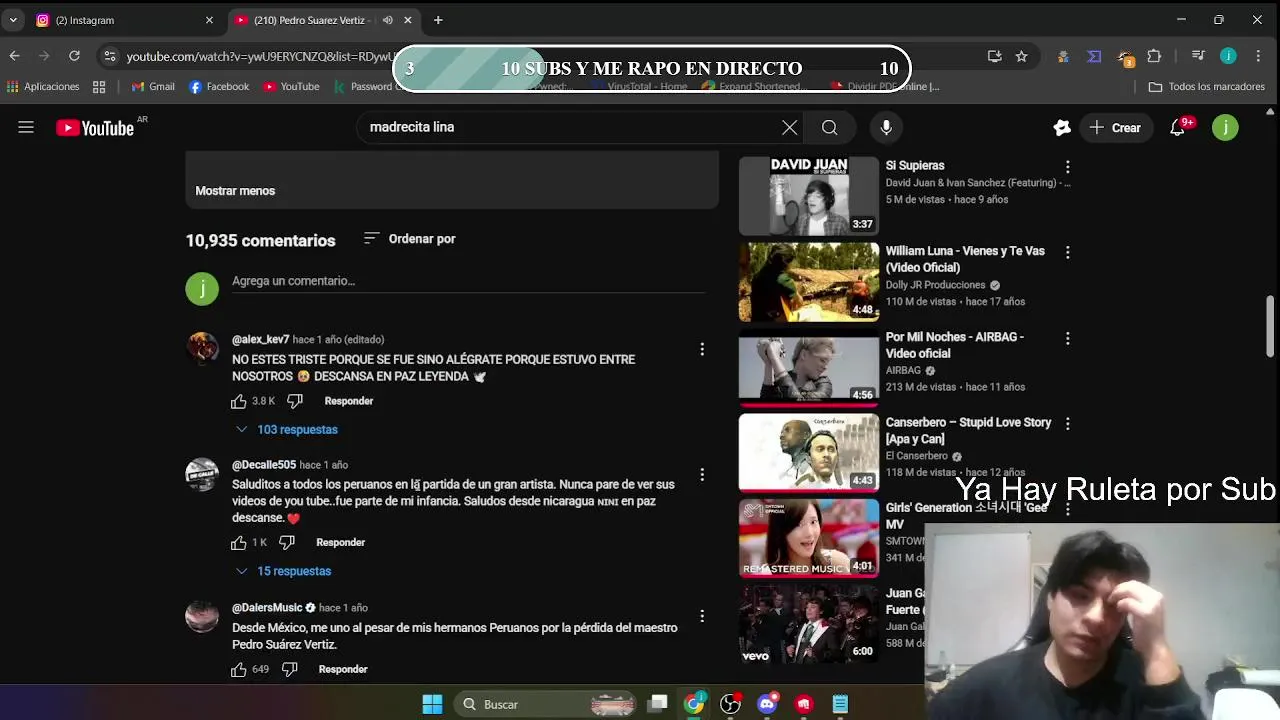Collapse the description with 'Mostrar menos'

[235, 190]
